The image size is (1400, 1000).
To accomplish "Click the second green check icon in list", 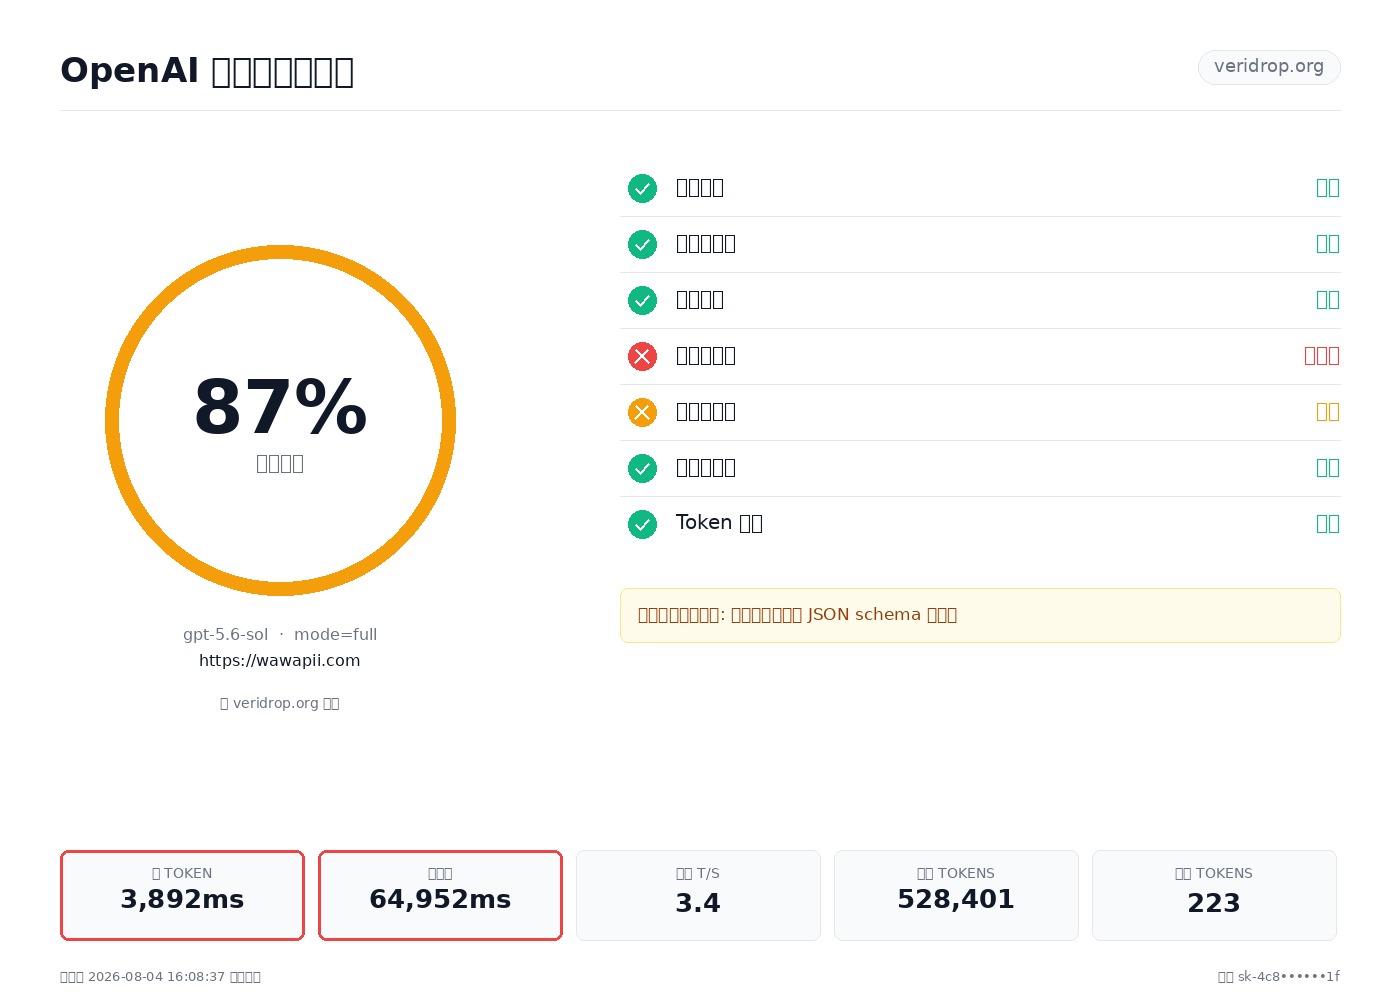I will [x=642, y=244].
